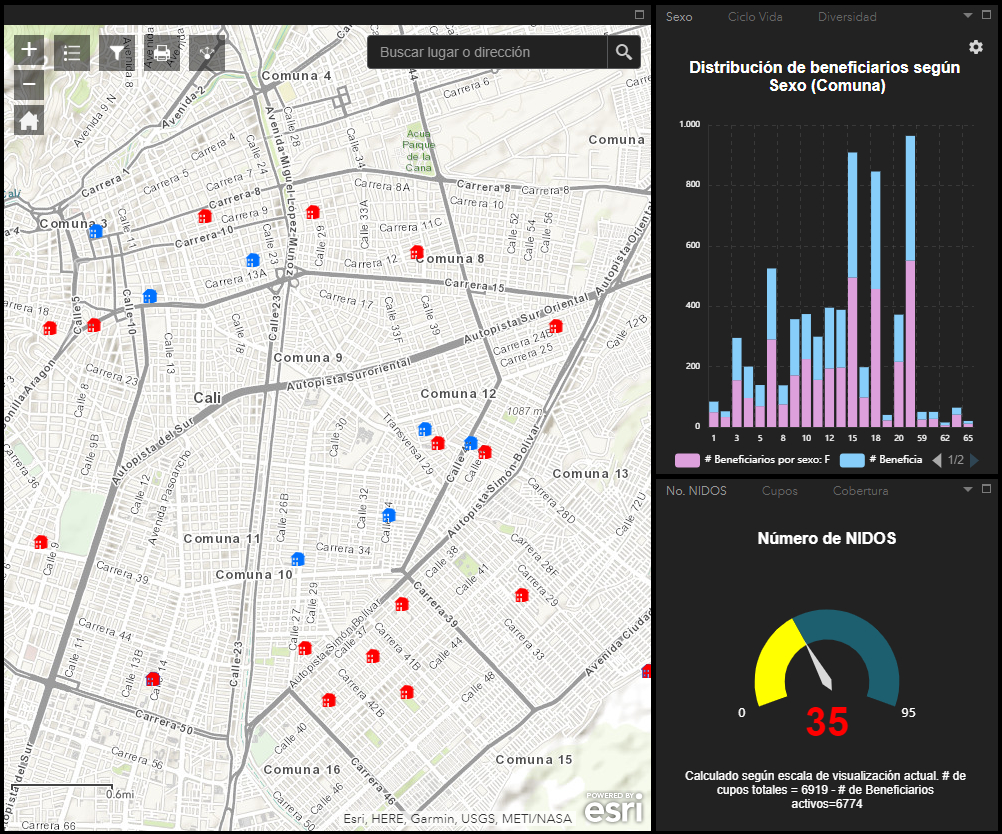Switch to the Ciclo Vida tab
The width and height of the screenshot is (1002, 834).
point(755,17)
